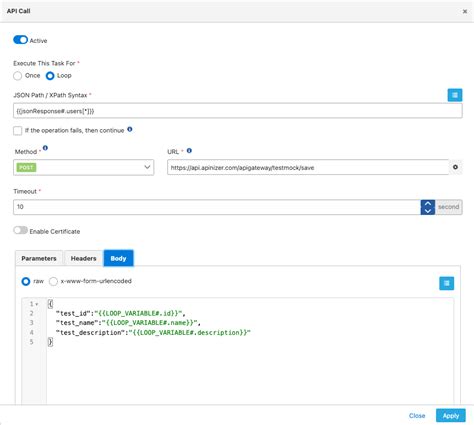474x425 pixels.
Task: Open variable picker icon in Body tab
Action: tap(446, 283)
